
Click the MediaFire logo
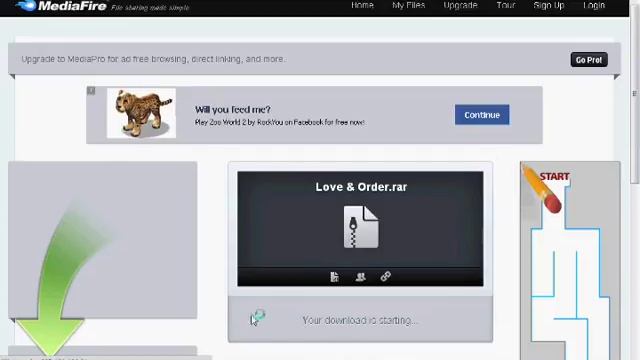[x=61, y=6]
